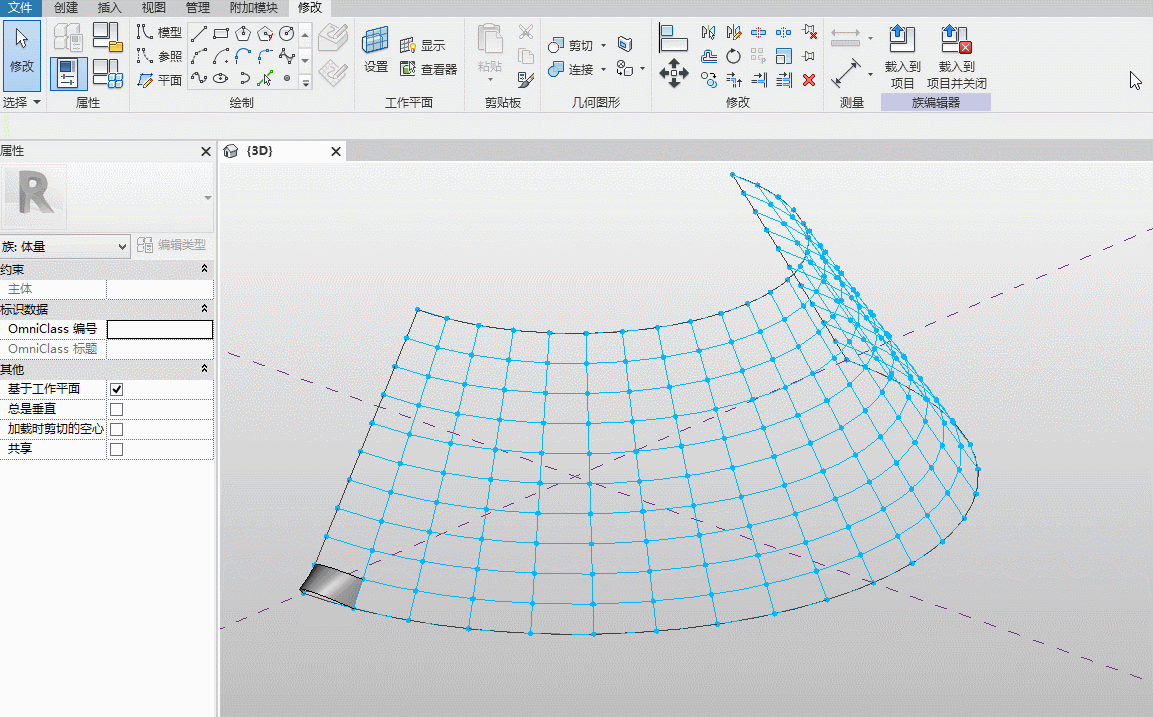Open the 族: 体量 dropdown

click(x=65, y=246)
